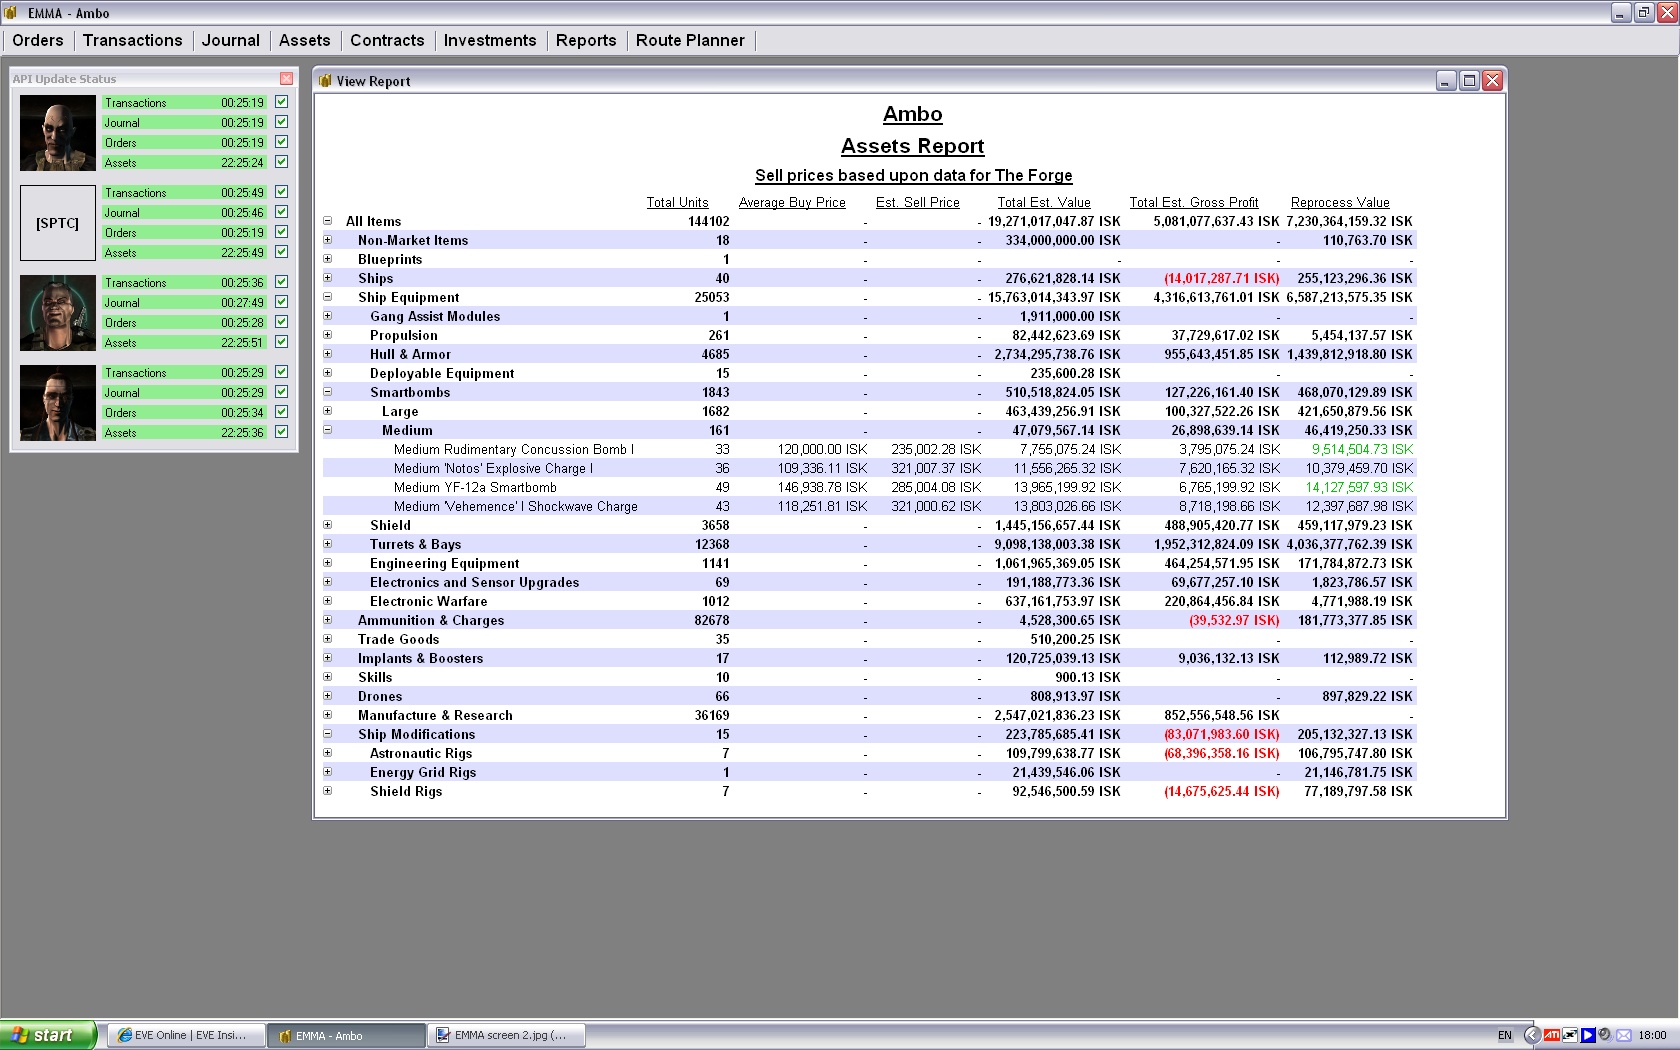
Task: Expand the Blueprints row
Action: coord(327,259)
